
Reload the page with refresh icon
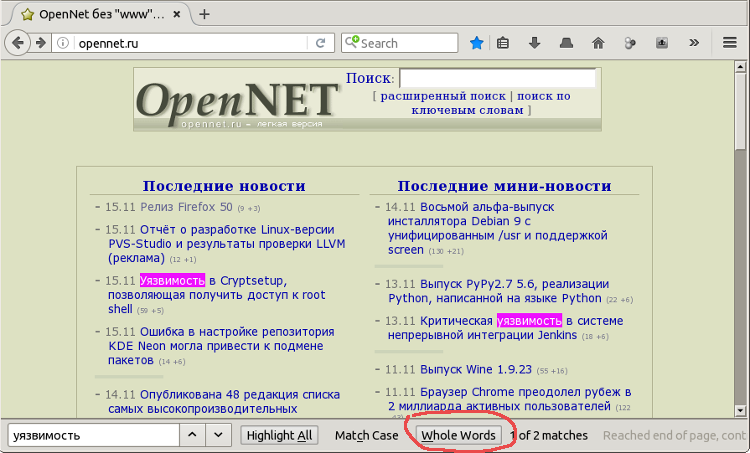click(320, 43)
